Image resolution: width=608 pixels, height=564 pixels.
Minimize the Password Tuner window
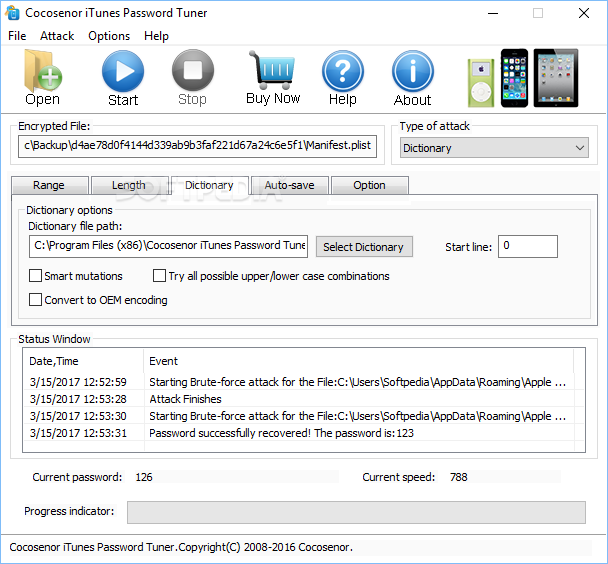pos(493,13)
